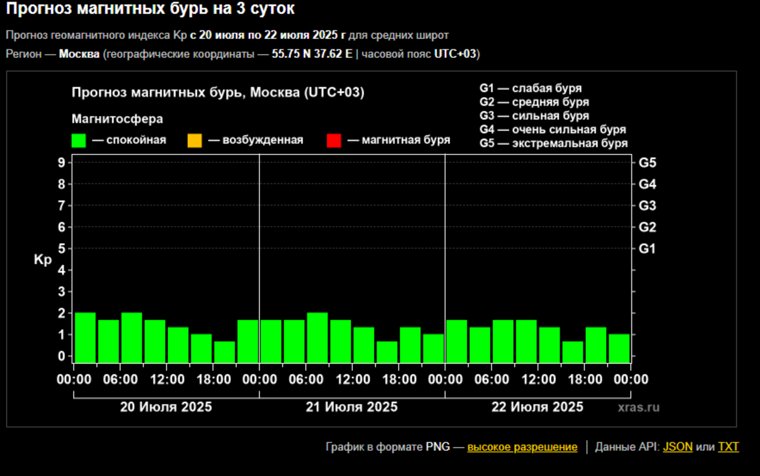
Task: Click the green спокойная legend swatch
Action: pyautogui.click(x=79, y=141)
